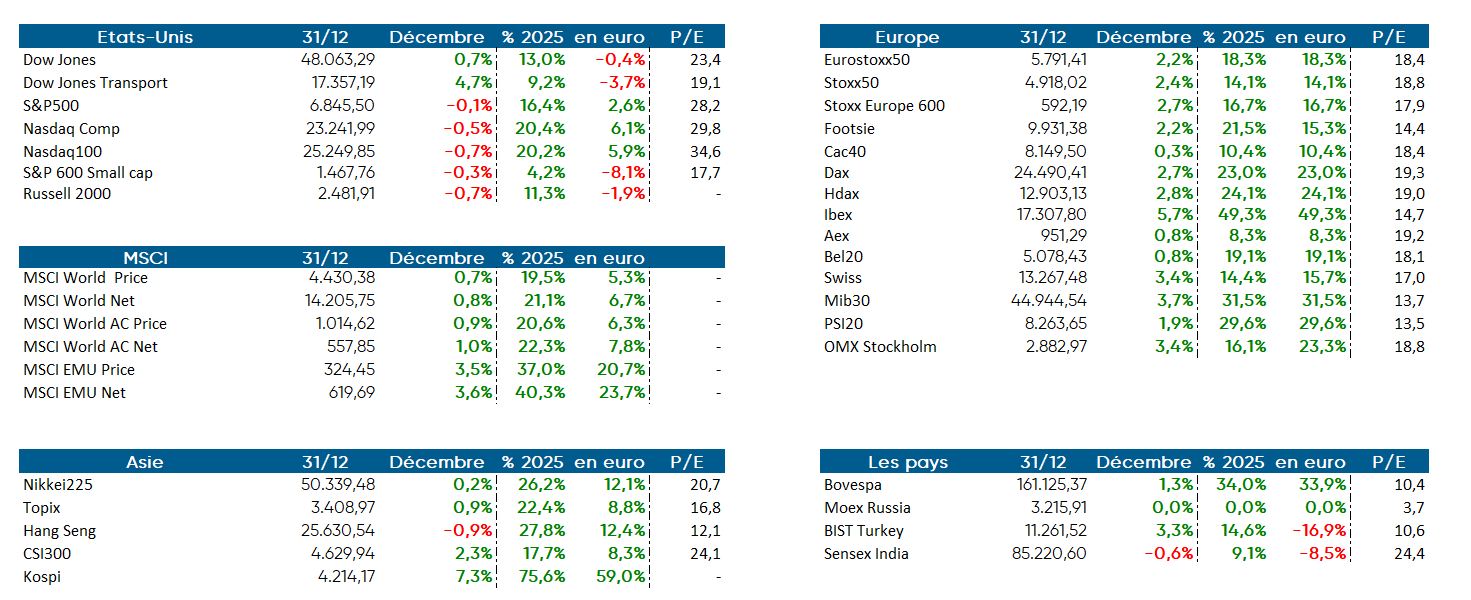Click the Etats-Unis table header
Screen dimensions: 1471x600
click(x=145, y=37)
